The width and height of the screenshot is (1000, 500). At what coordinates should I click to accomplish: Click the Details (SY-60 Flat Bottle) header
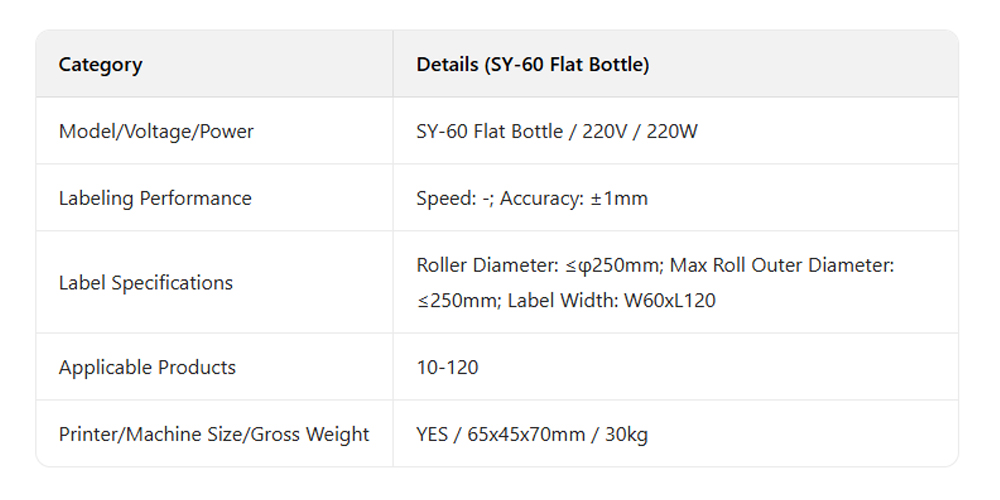tap(532, 65)
